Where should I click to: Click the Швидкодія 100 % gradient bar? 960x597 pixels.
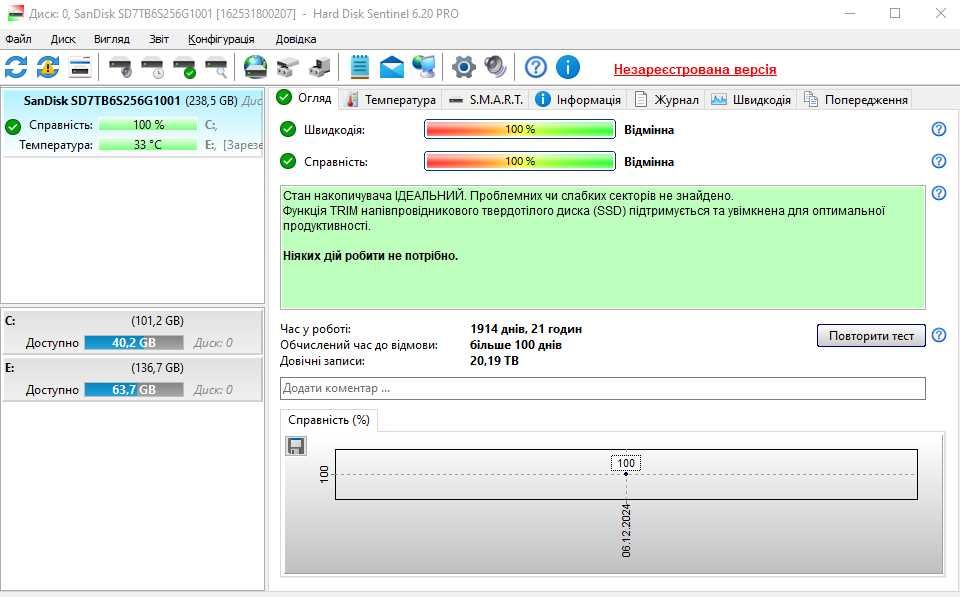520,129
